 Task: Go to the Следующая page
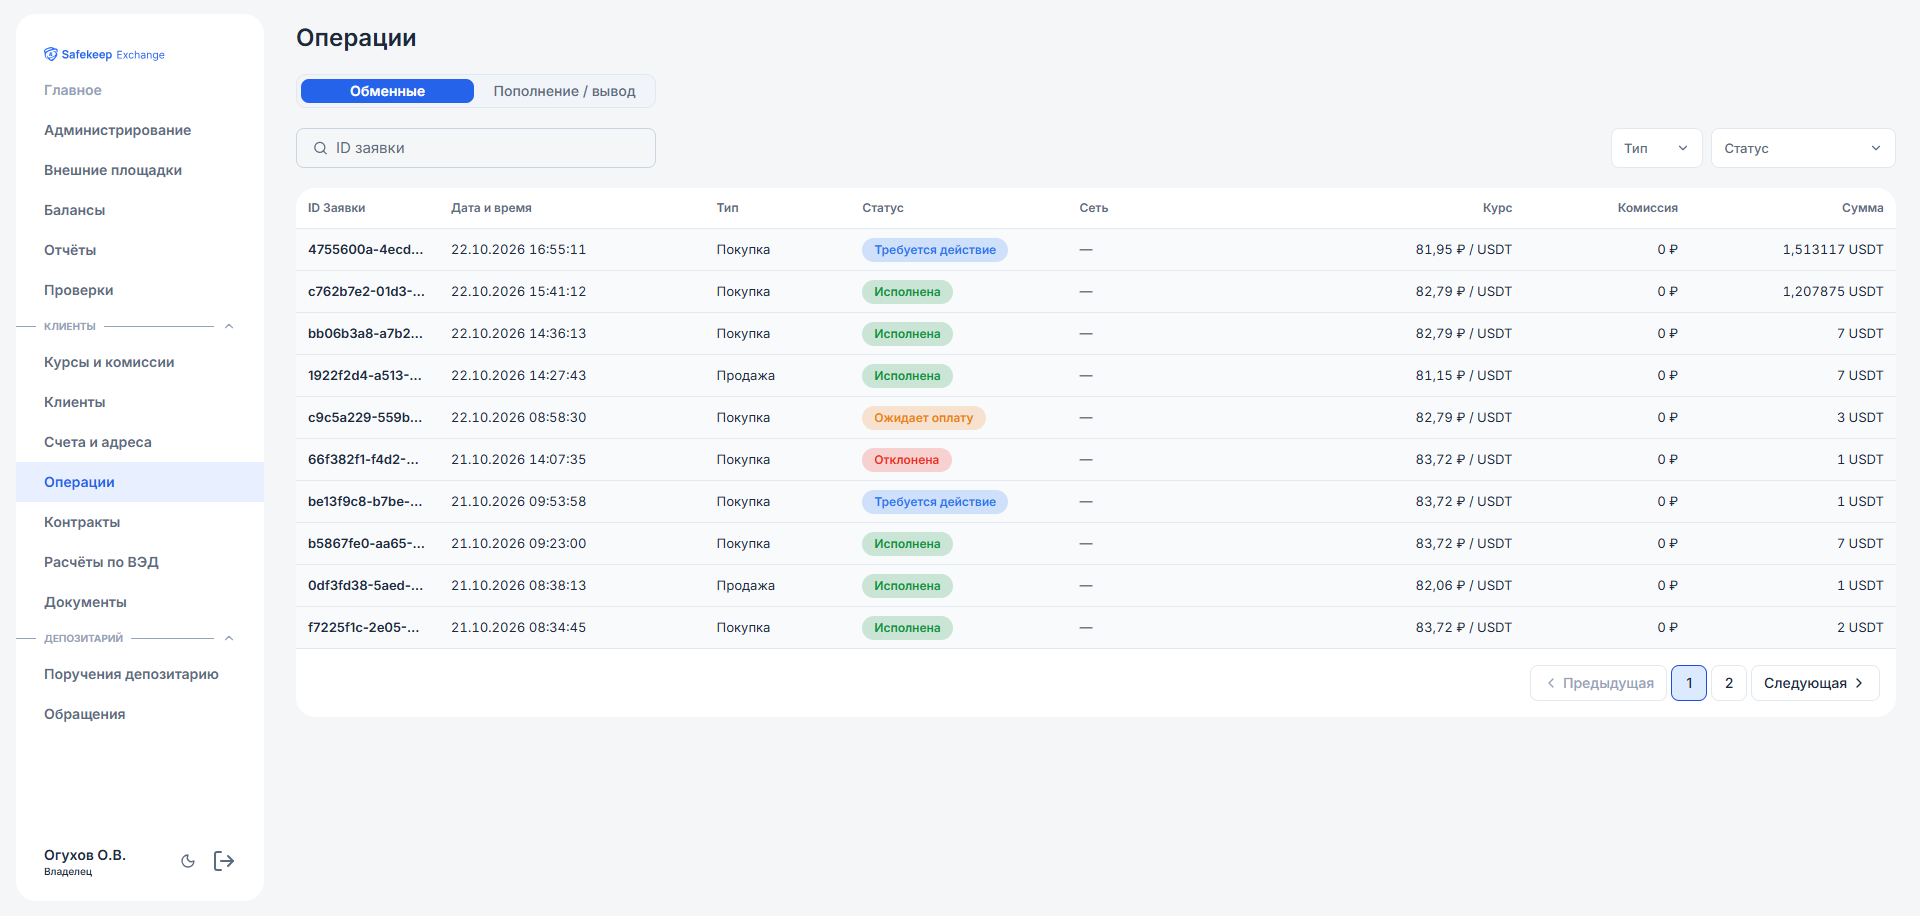tap(1815, 683)
